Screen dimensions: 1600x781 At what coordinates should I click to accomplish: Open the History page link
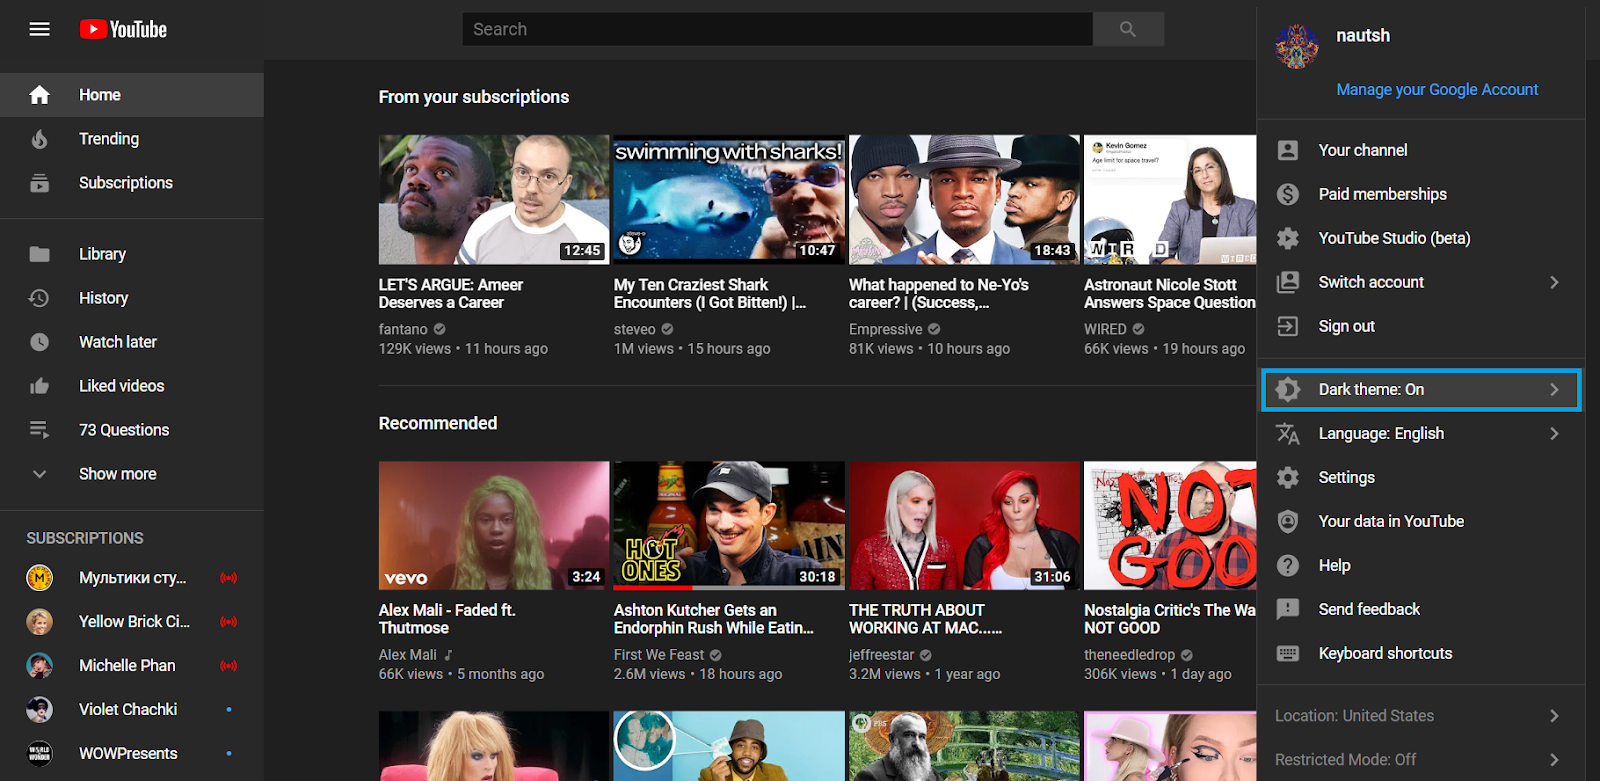132,298
